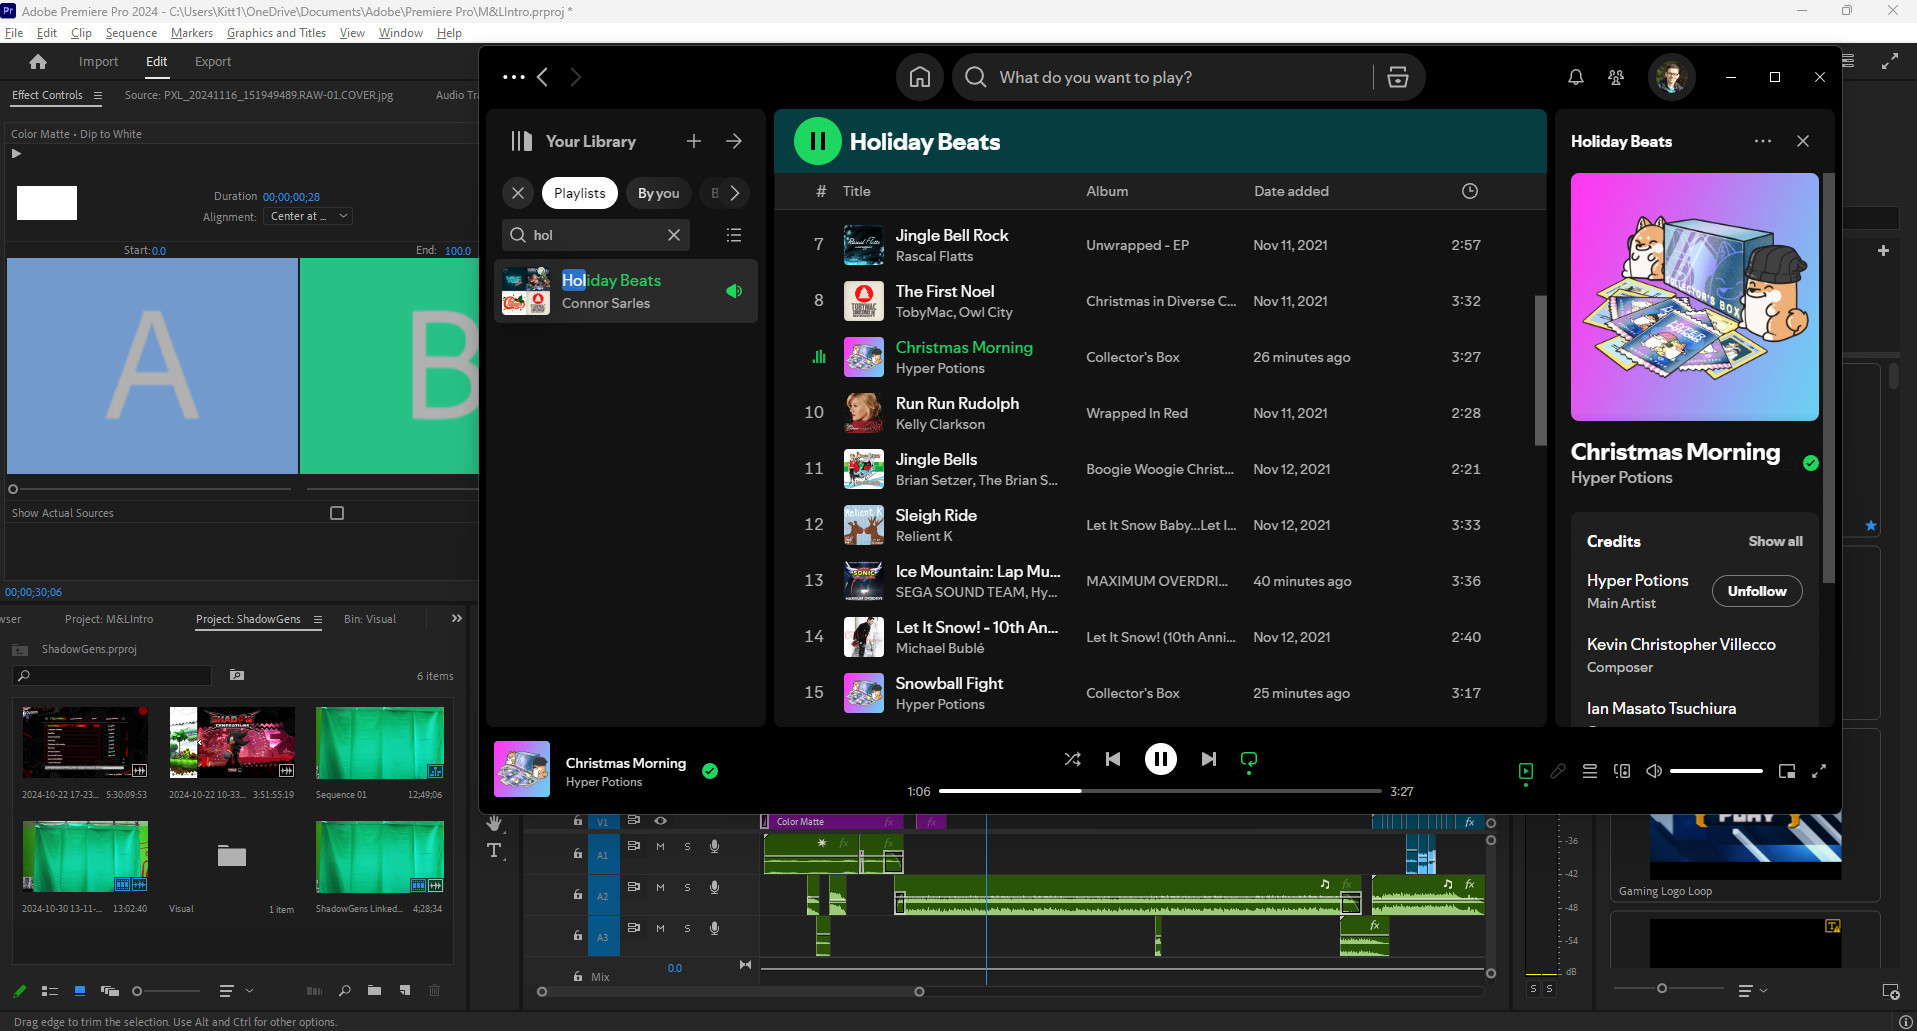Open Graphics and Titles menu

click(276, 33)
